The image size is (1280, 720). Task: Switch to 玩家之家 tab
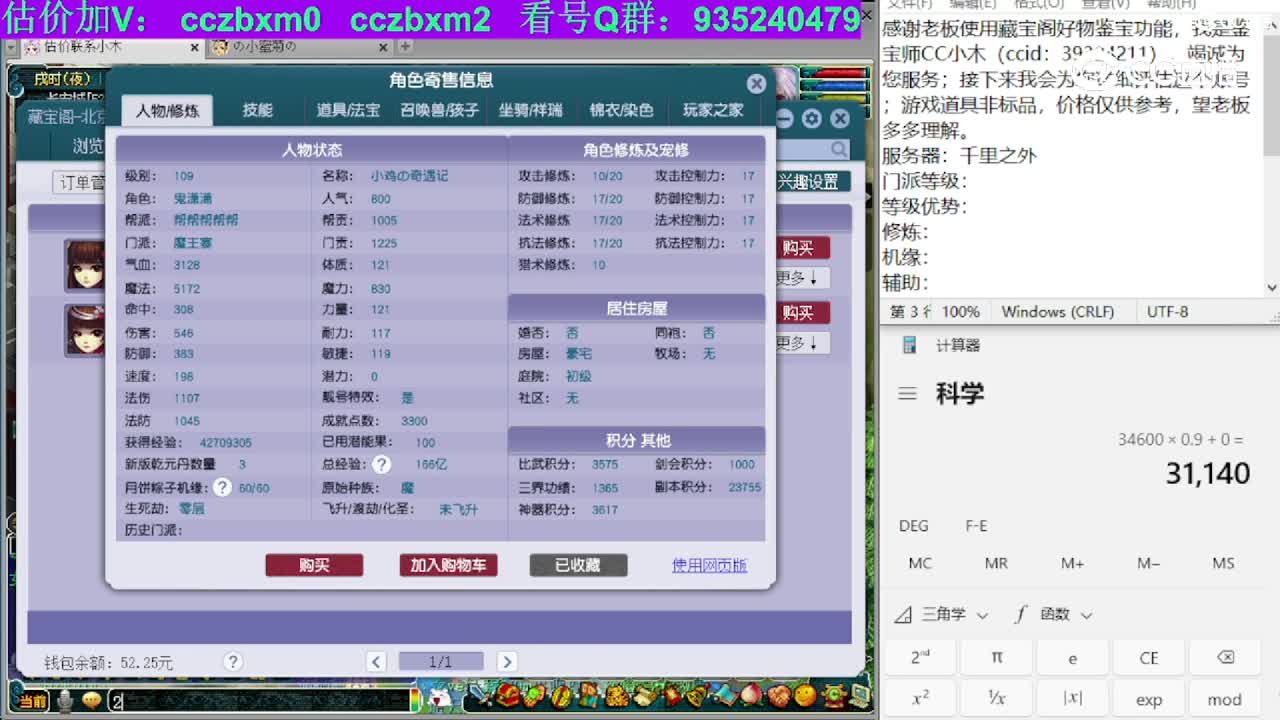[713, 111]
